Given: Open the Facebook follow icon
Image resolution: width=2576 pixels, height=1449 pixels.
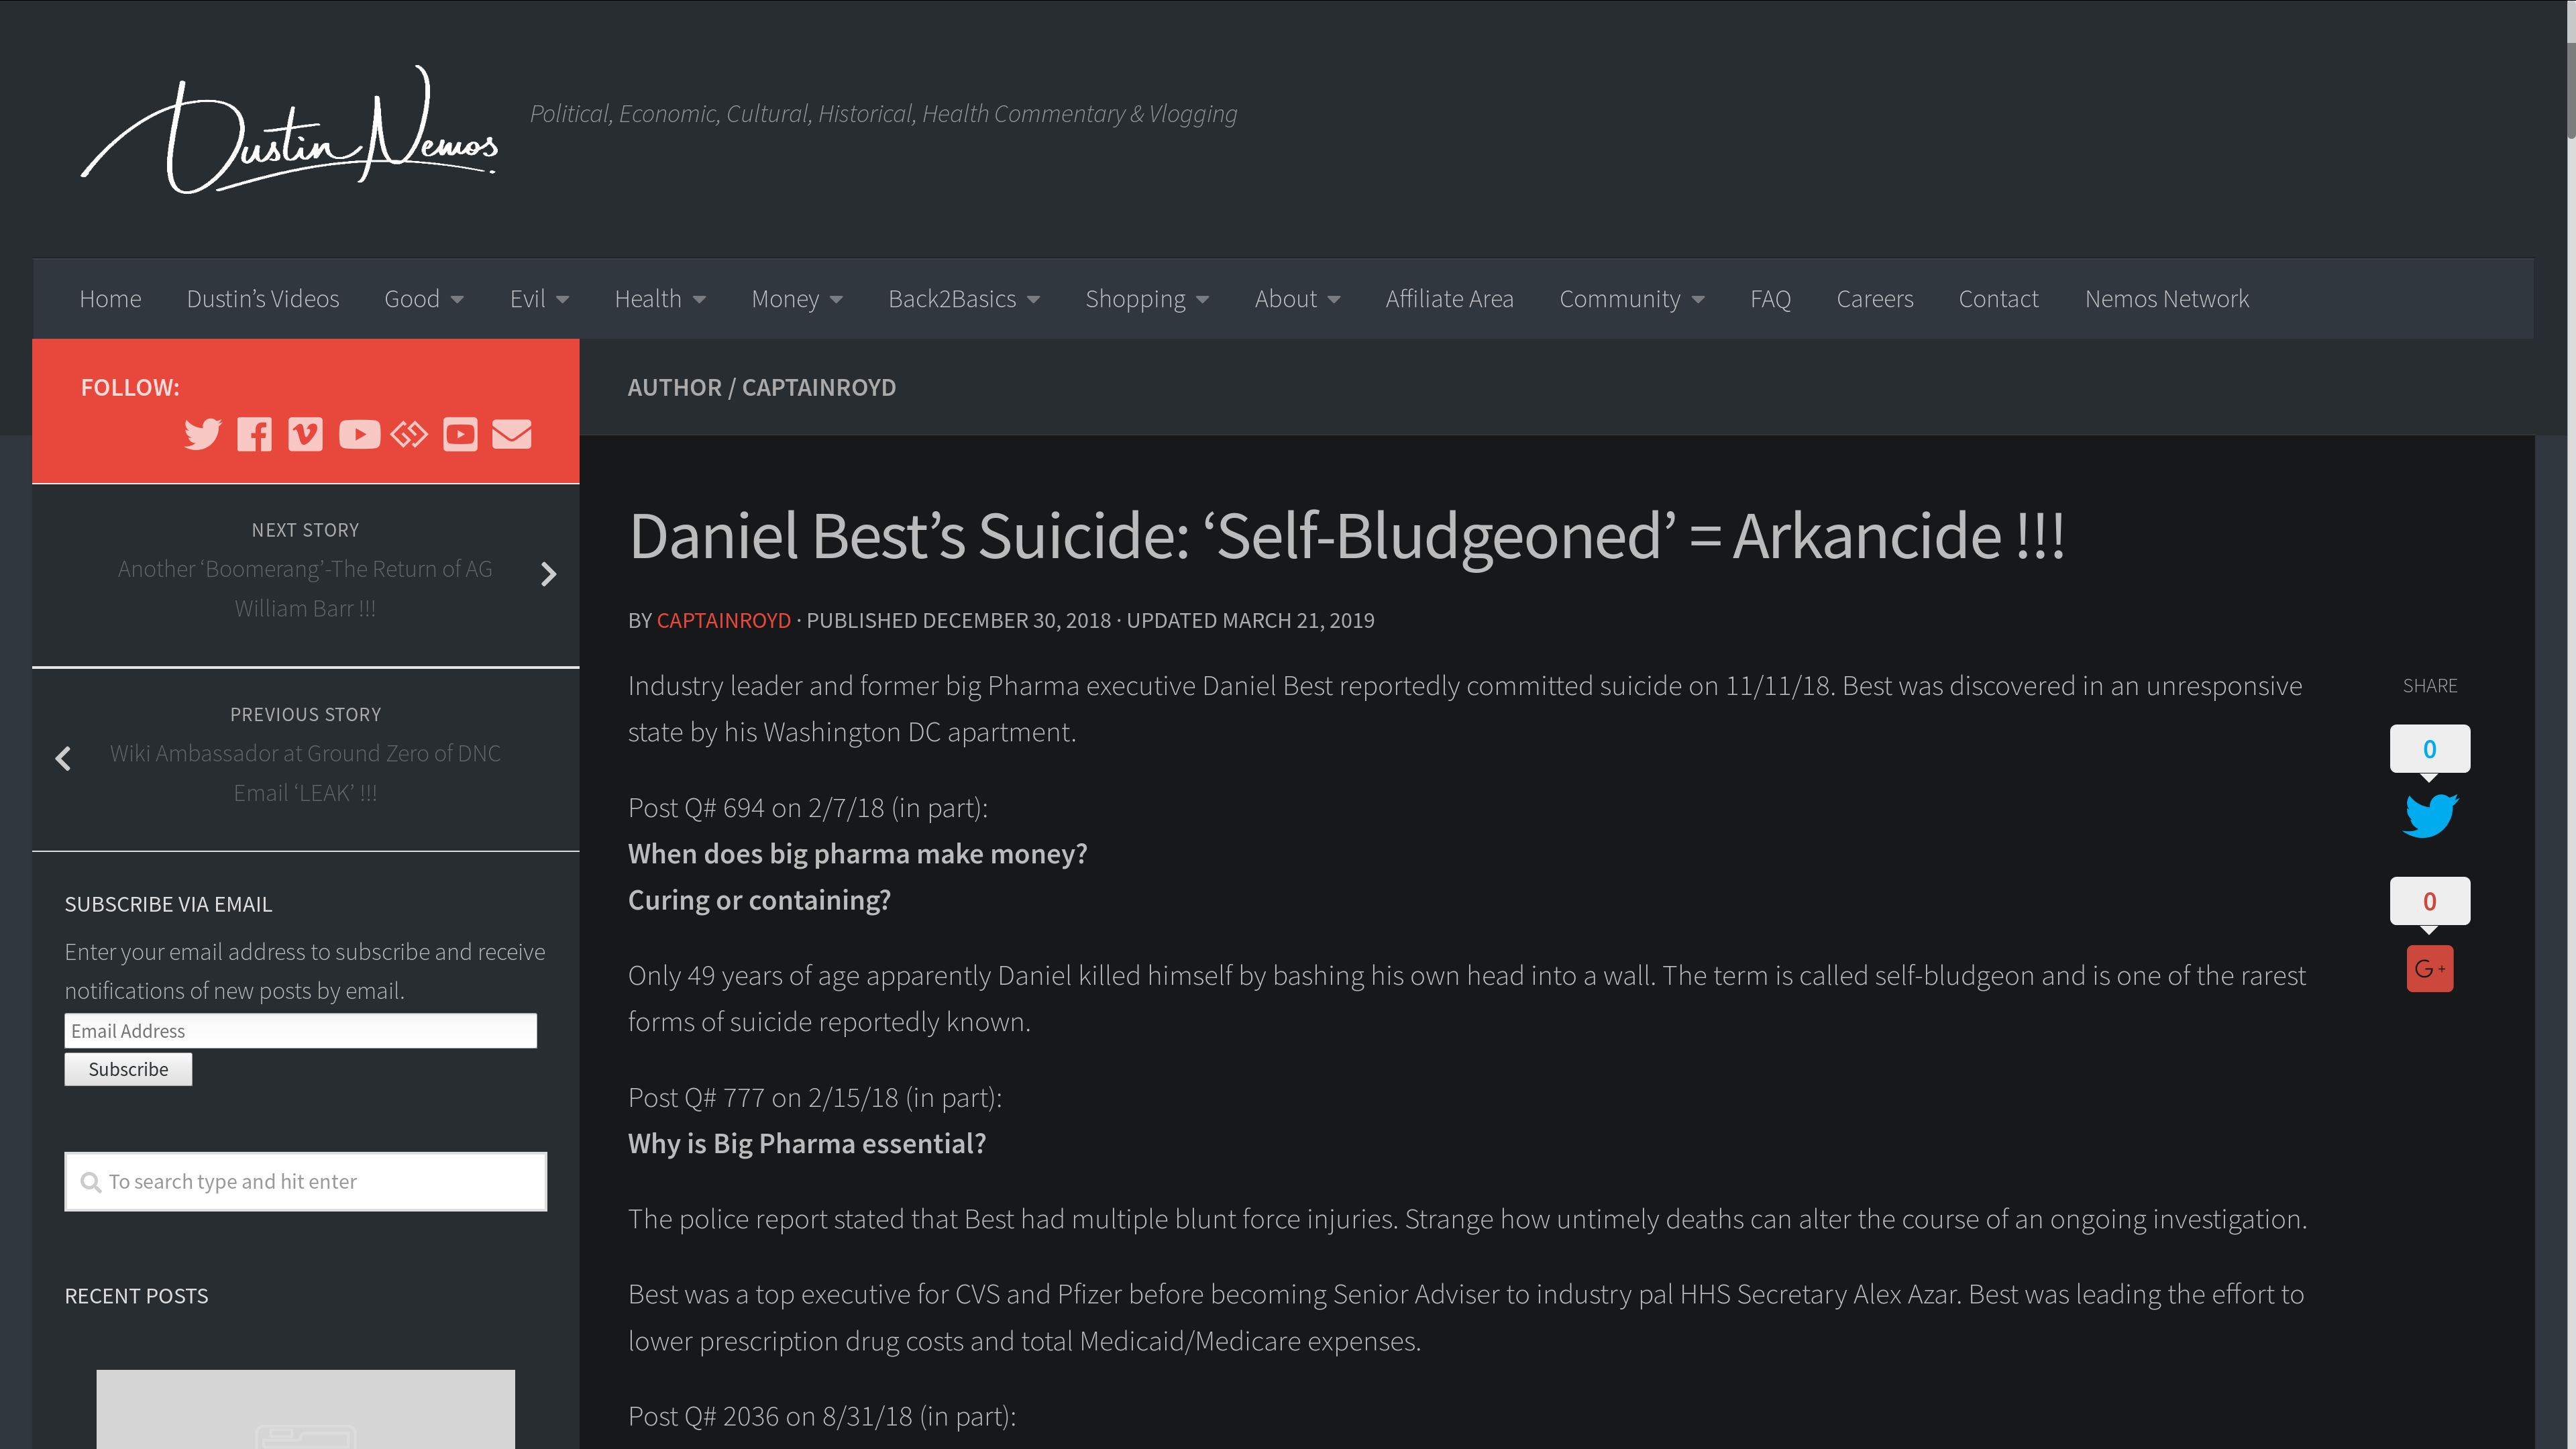Looking at the screenshot, I should pyautogui.click(x=254, y=434).
